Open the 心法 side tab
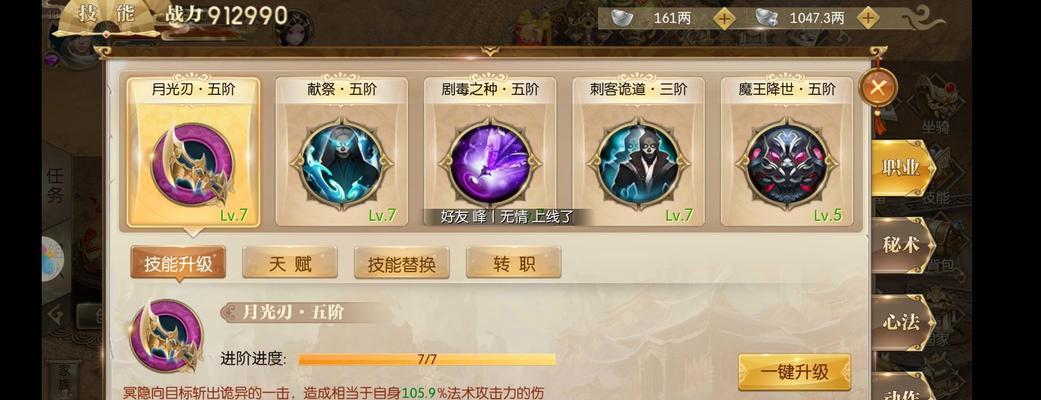1041x400 pixels. click(901, 322)
